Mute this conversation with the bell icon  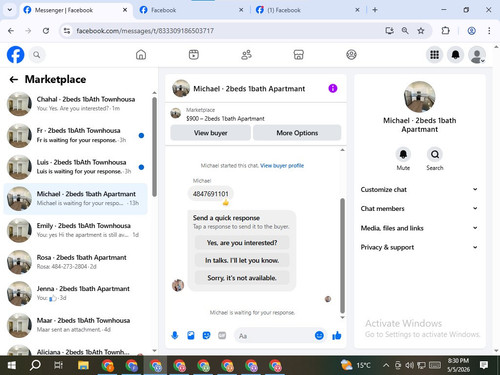[403, 154]
